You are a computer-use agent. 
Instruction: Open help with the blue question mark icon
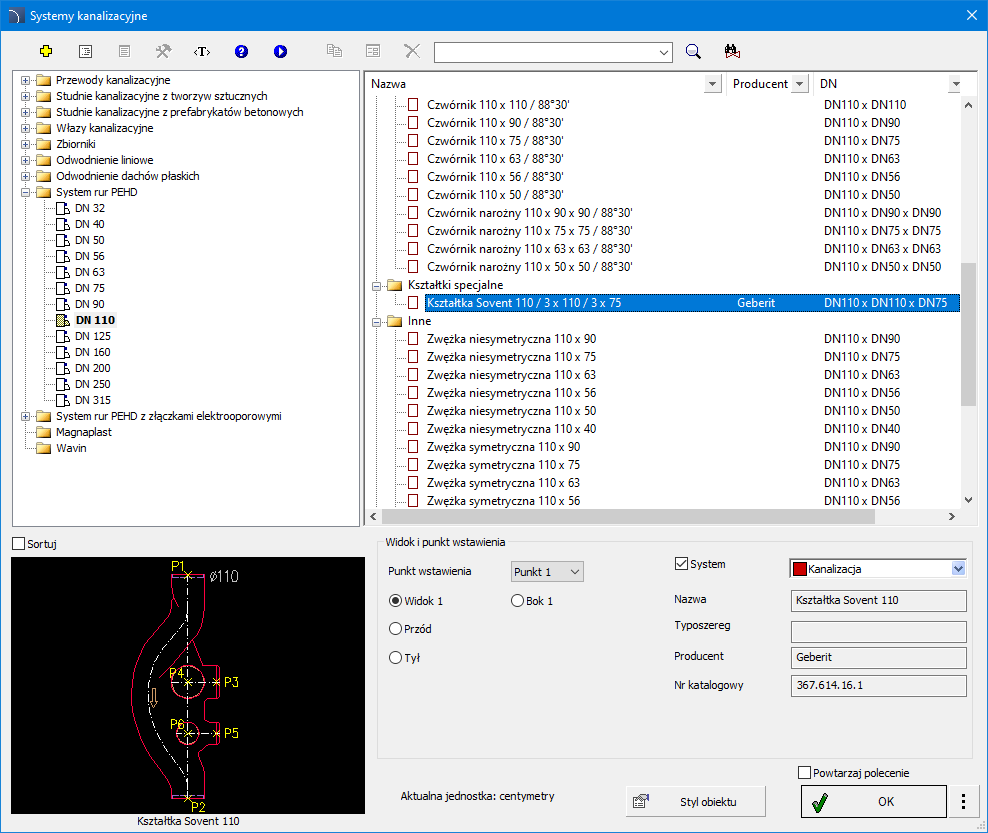[241, 51]
